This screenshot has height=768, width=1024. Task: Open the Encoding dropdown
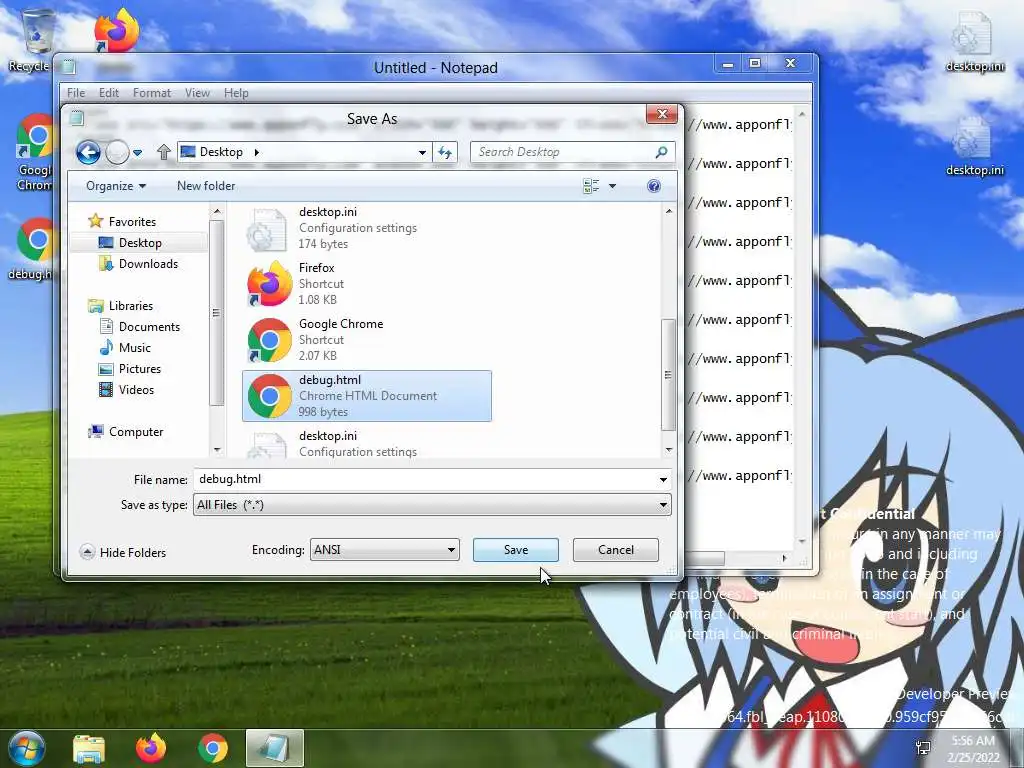click(x=385, y=550)
